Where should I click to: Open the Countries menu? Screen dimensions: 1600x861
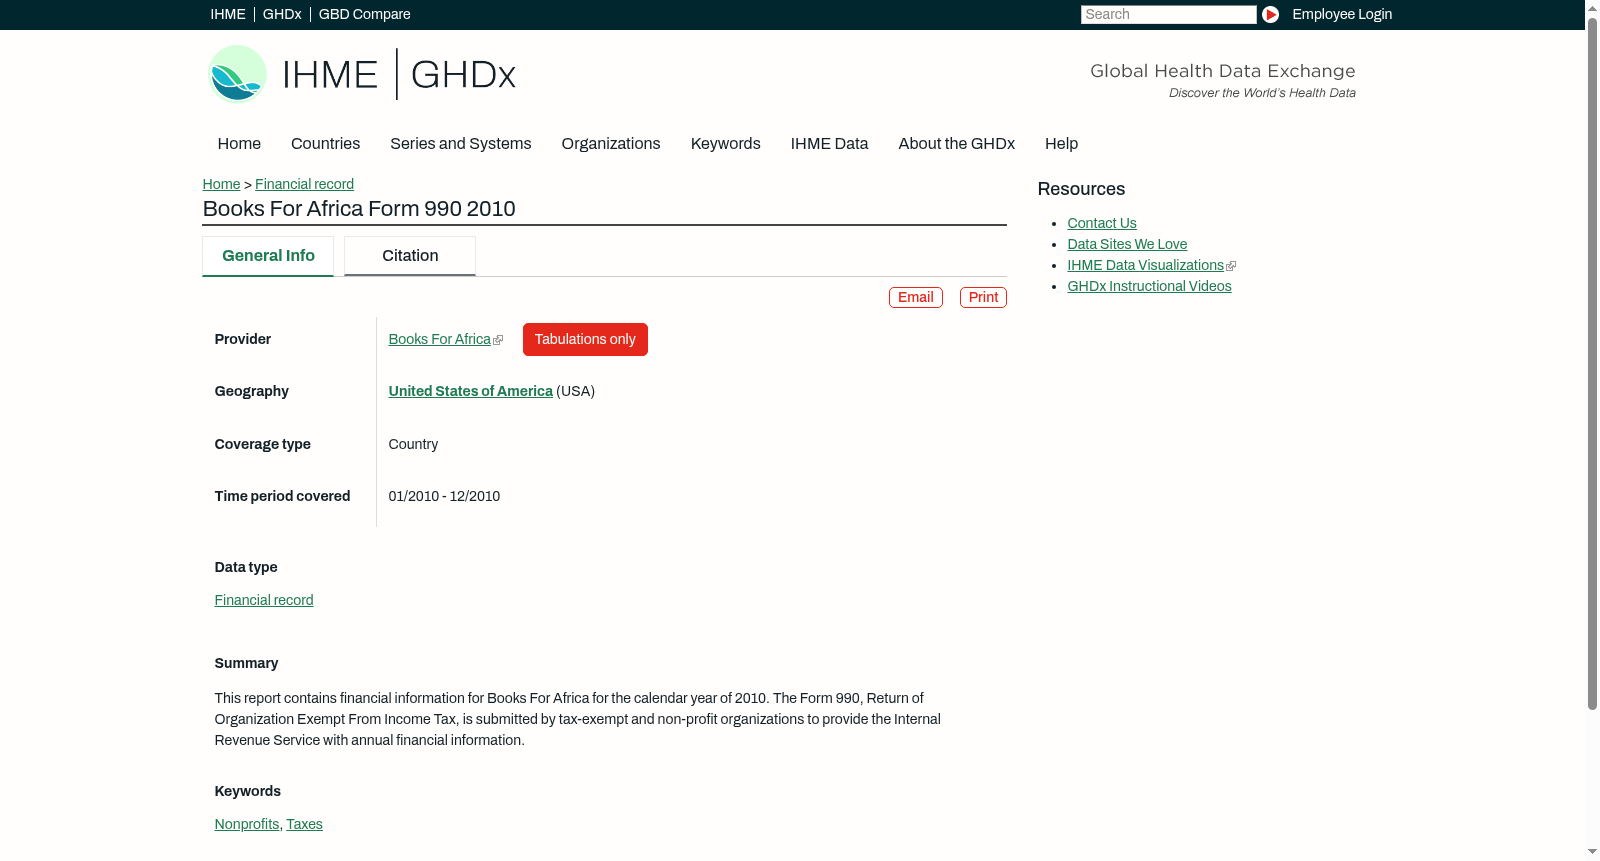tap(325, 144)
